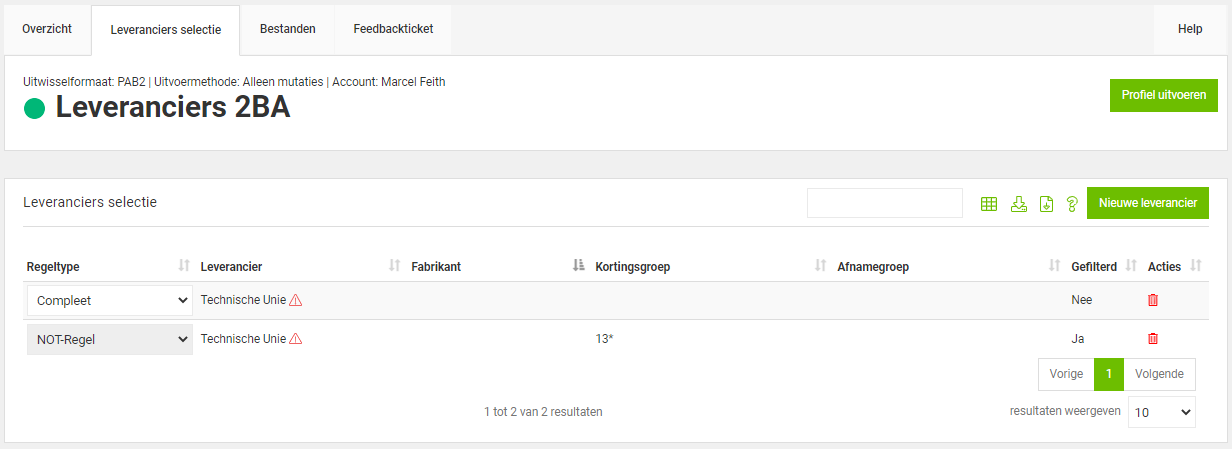The height and width of the screenshot is (449, 1232).
Task: Sort by the Gefilterd column
Action: (x=1131, y=266)
